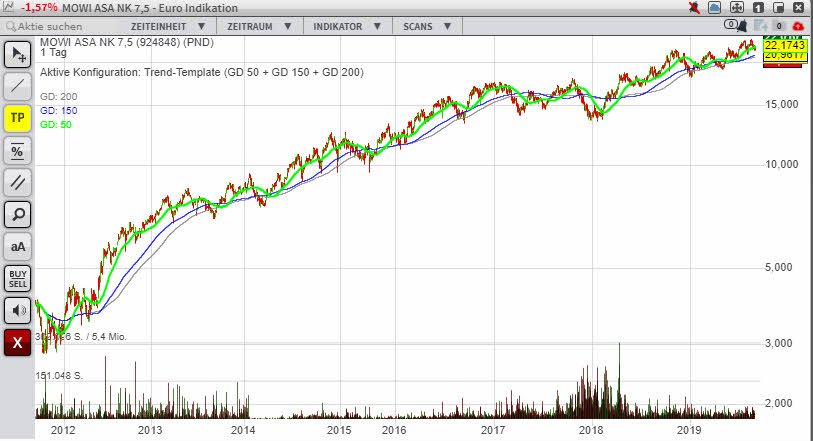Open the SCANS dropdown menu
813x441 pixels.
tap(427, 26)
